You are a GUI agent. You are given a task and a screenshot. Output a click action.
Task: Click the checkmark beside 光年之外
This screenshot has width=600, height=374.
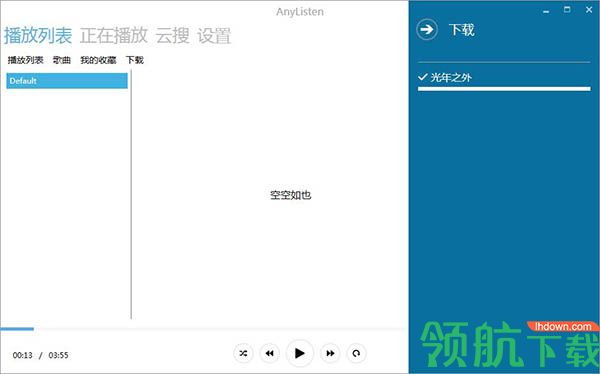pyautogui.click(x=422, y=77)
